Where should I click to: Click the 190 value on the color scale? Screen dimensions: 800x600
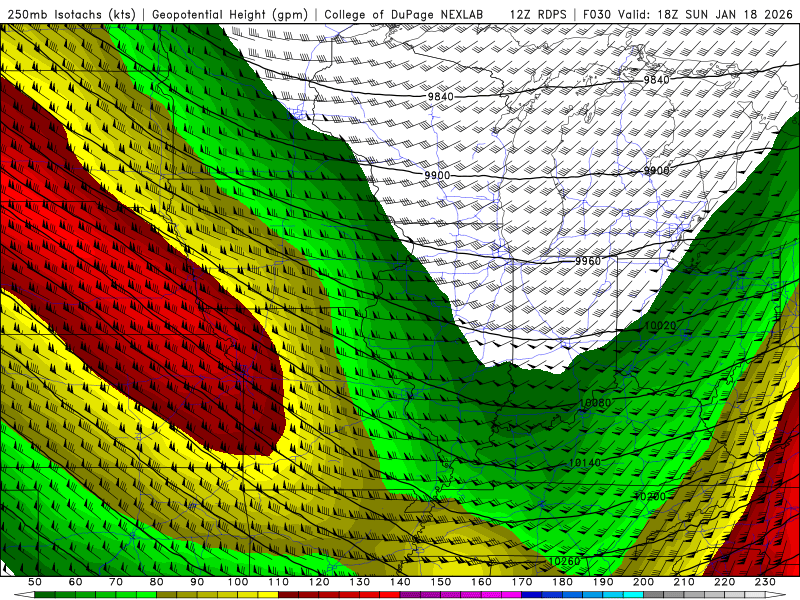603,582
